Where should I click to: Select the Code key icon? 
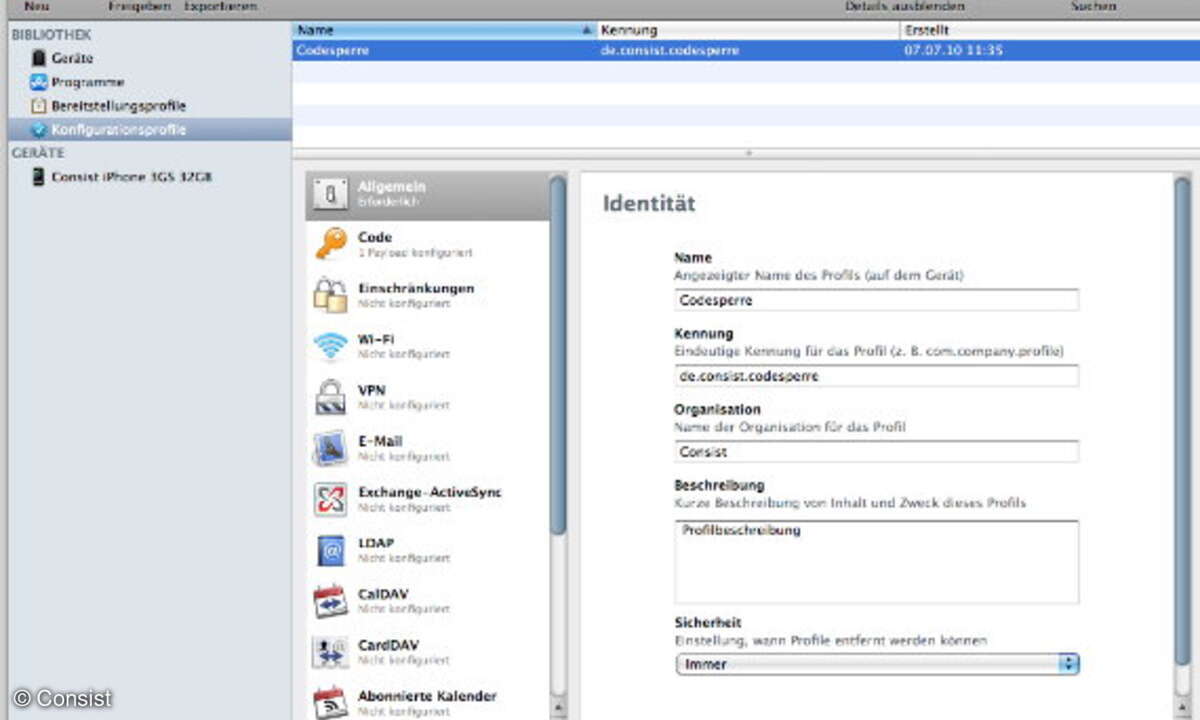(330, 245)
